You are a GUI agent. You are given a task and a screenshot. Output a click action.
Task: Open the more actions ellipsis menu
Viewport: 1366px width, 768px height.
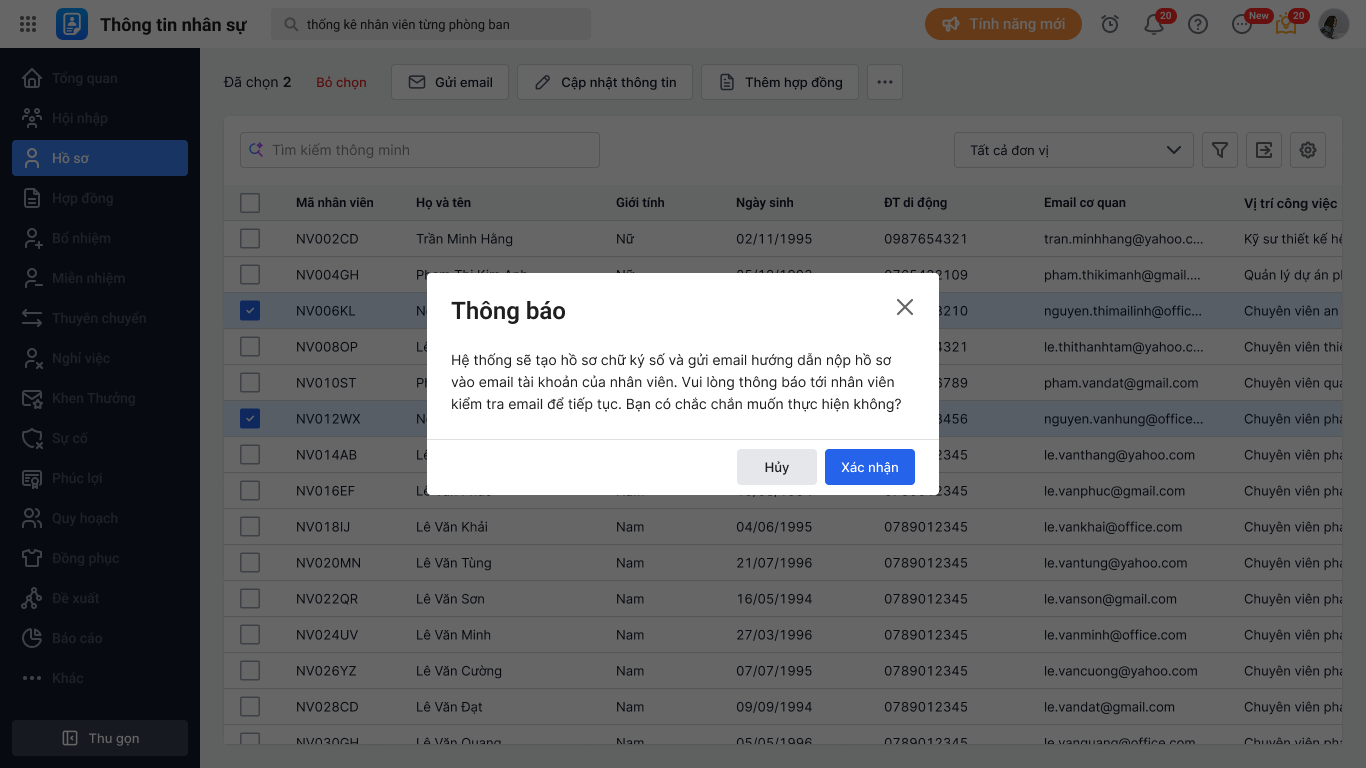[885, 82]
